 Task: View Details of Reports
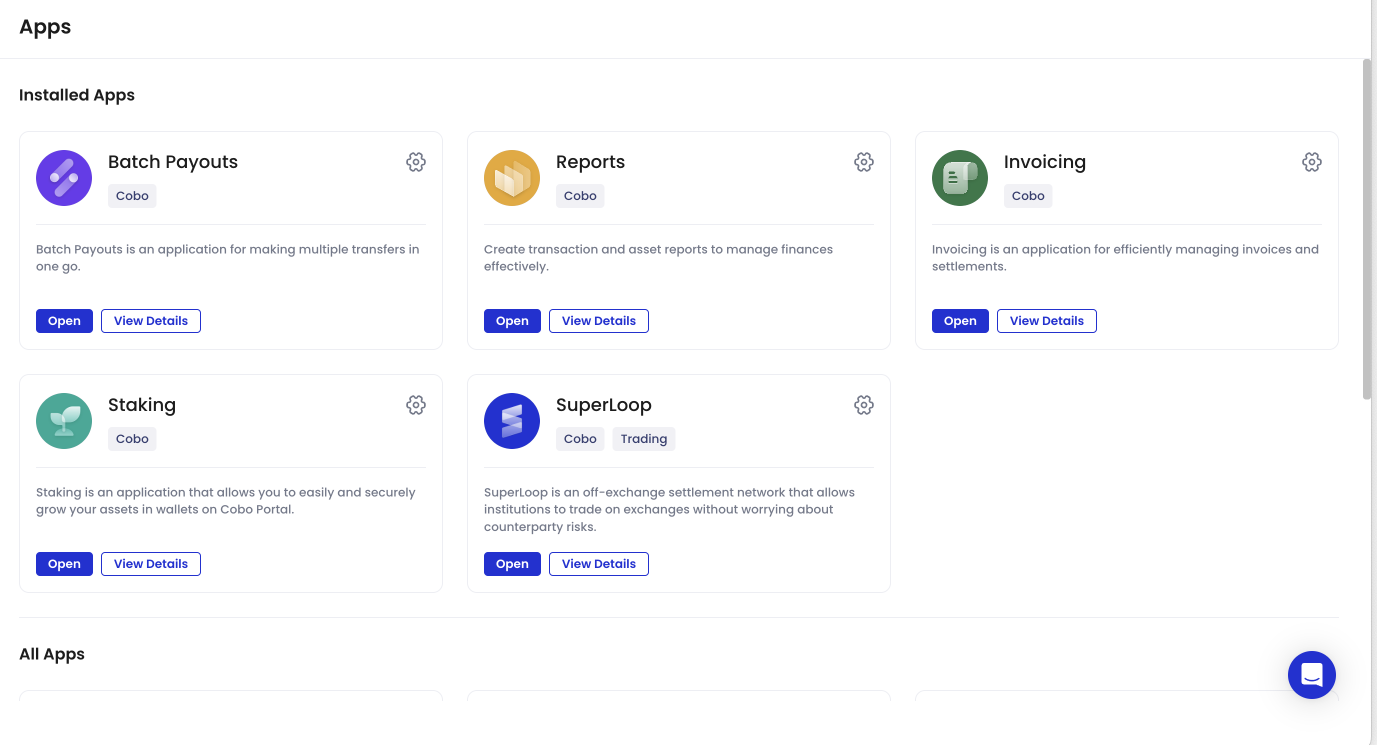click(x=599, y=321)
